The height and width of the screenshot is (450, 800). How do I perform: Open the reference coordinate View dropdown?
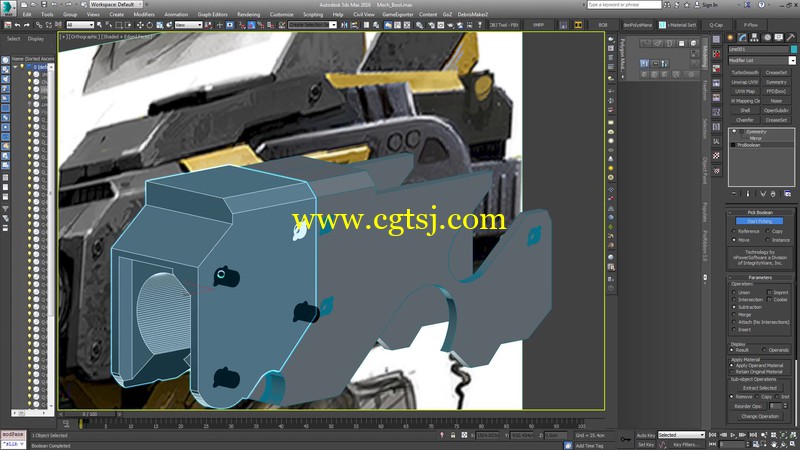click(x=188, y=24)
